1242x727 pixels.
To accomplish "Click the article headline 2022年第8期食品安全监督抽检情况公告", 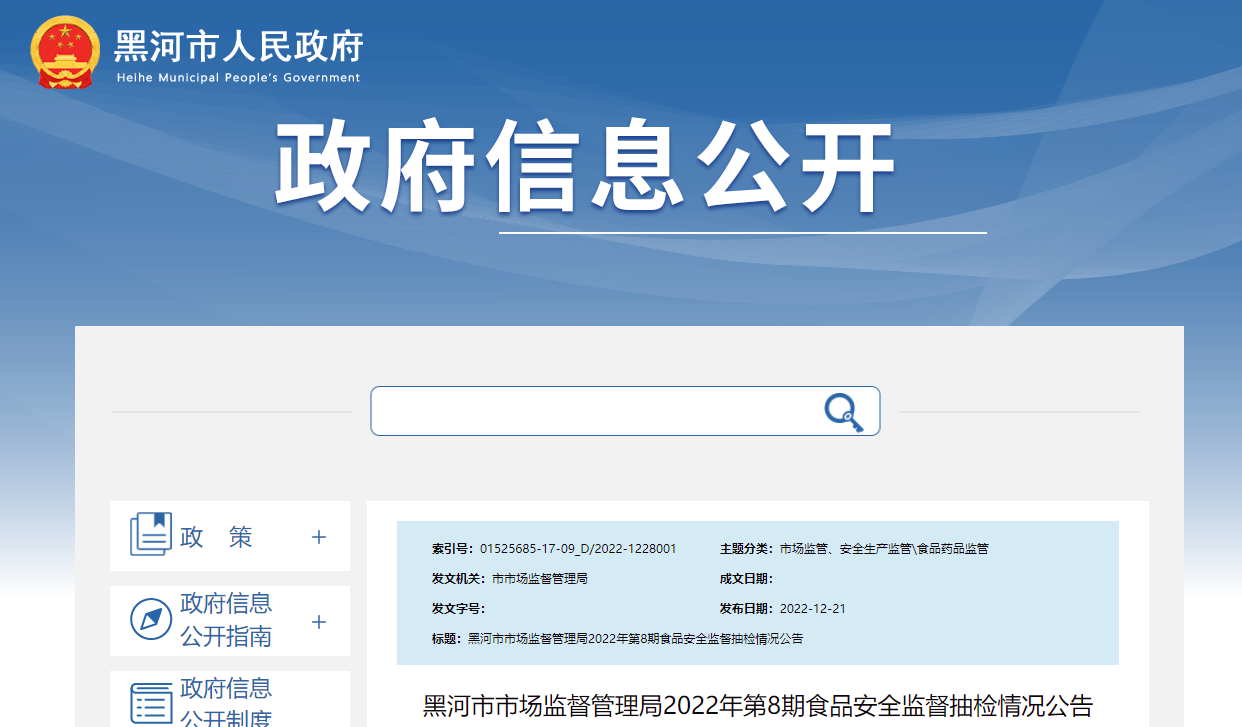I will point(757,706).
